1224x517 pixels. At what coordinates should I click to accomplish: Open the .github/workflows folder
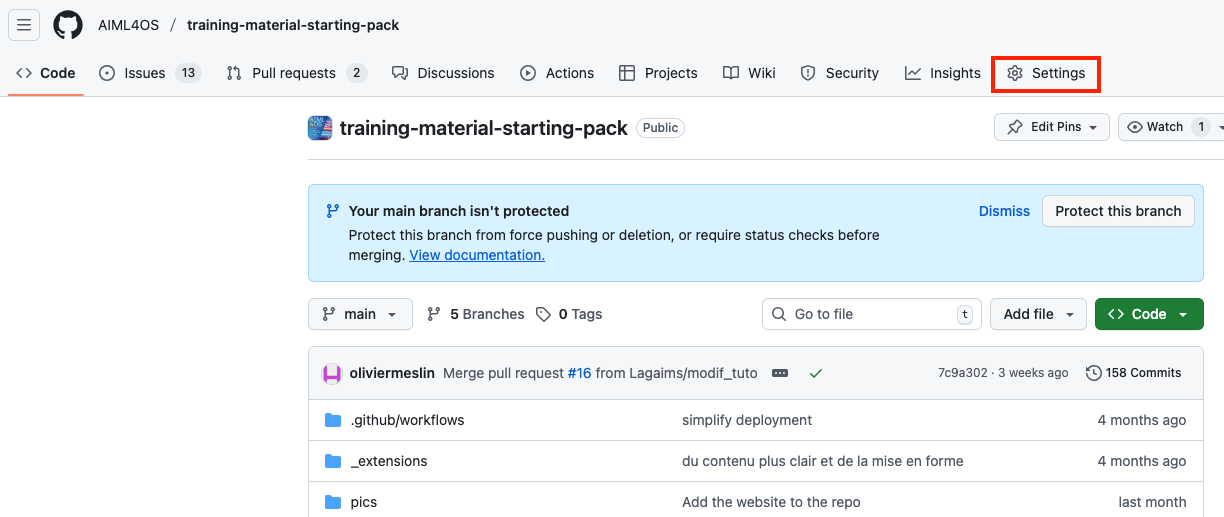pyautogui.click(x=407, y=420)
